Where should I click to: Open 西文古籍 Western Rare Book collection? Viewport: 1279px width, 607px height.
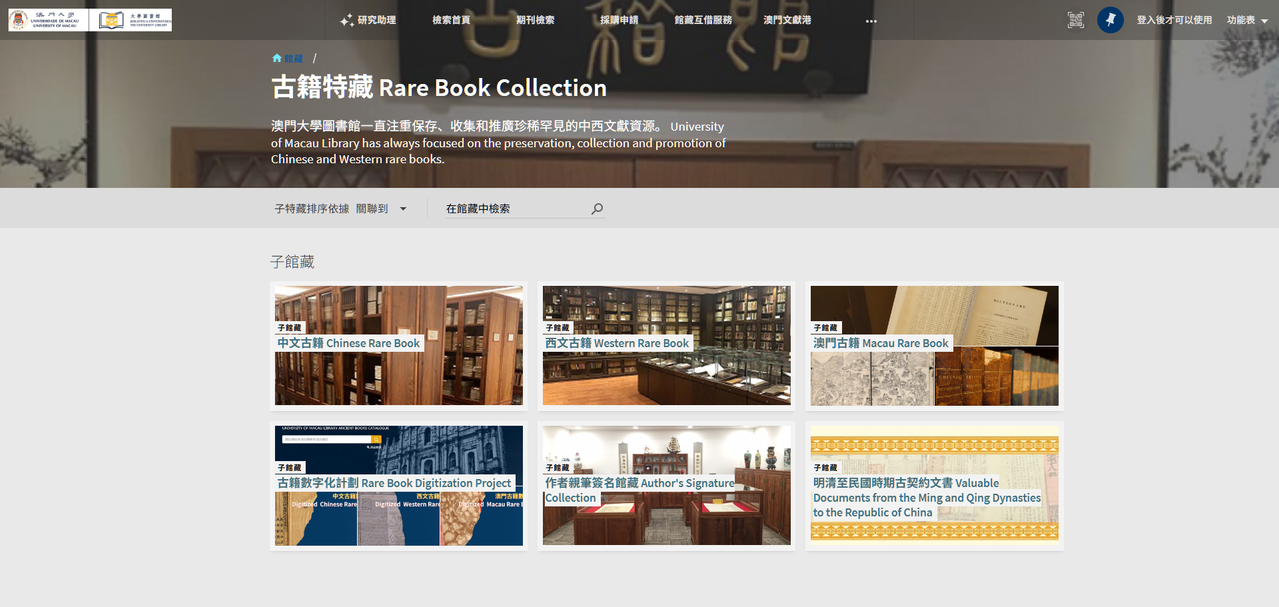pos(666,345)
